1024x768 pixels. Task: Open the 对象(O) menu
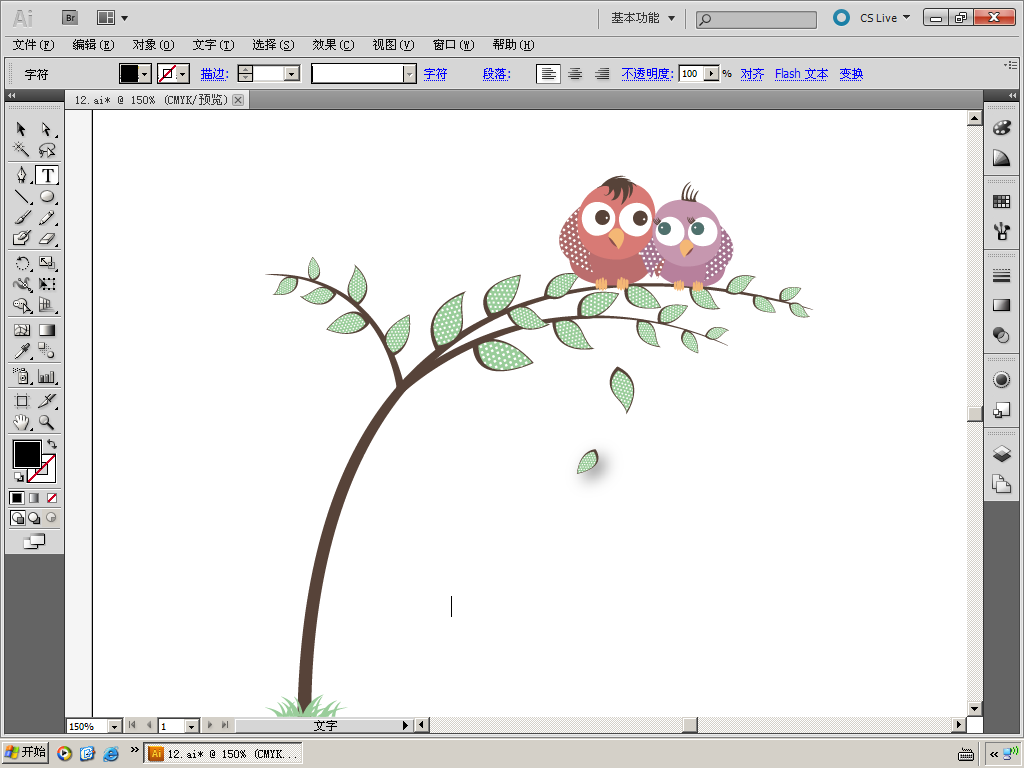(x=153, y=45)
